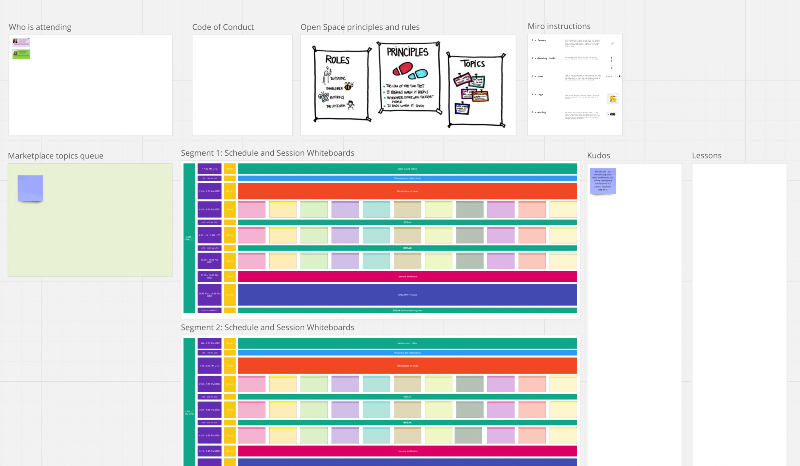Click the orange-red bar in Segment 1 schedule
The image size is (800, 466).
pos(407,191)
